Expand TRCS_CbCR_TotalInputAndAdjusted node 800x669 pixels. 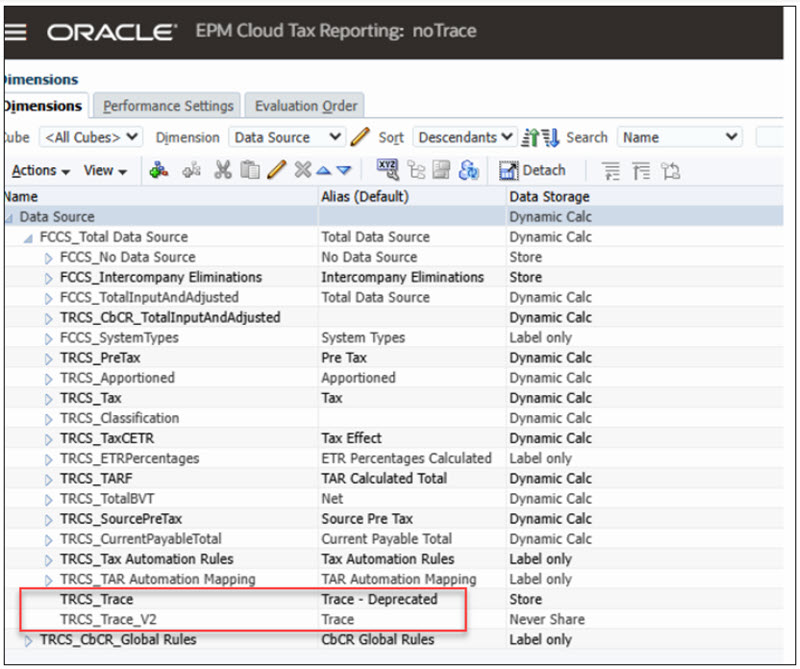[48, 318]
